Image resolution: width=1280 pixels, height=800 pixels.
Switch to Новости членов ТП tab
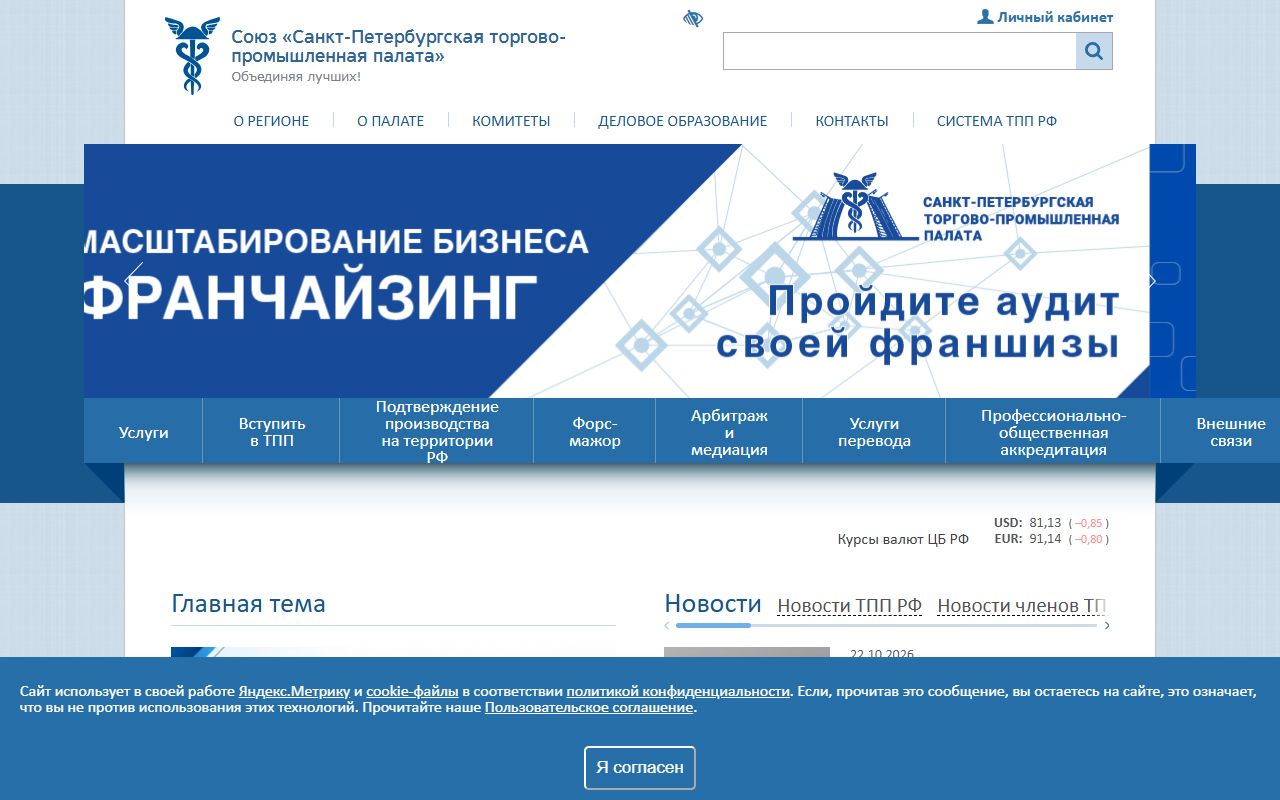(1021, 606)
